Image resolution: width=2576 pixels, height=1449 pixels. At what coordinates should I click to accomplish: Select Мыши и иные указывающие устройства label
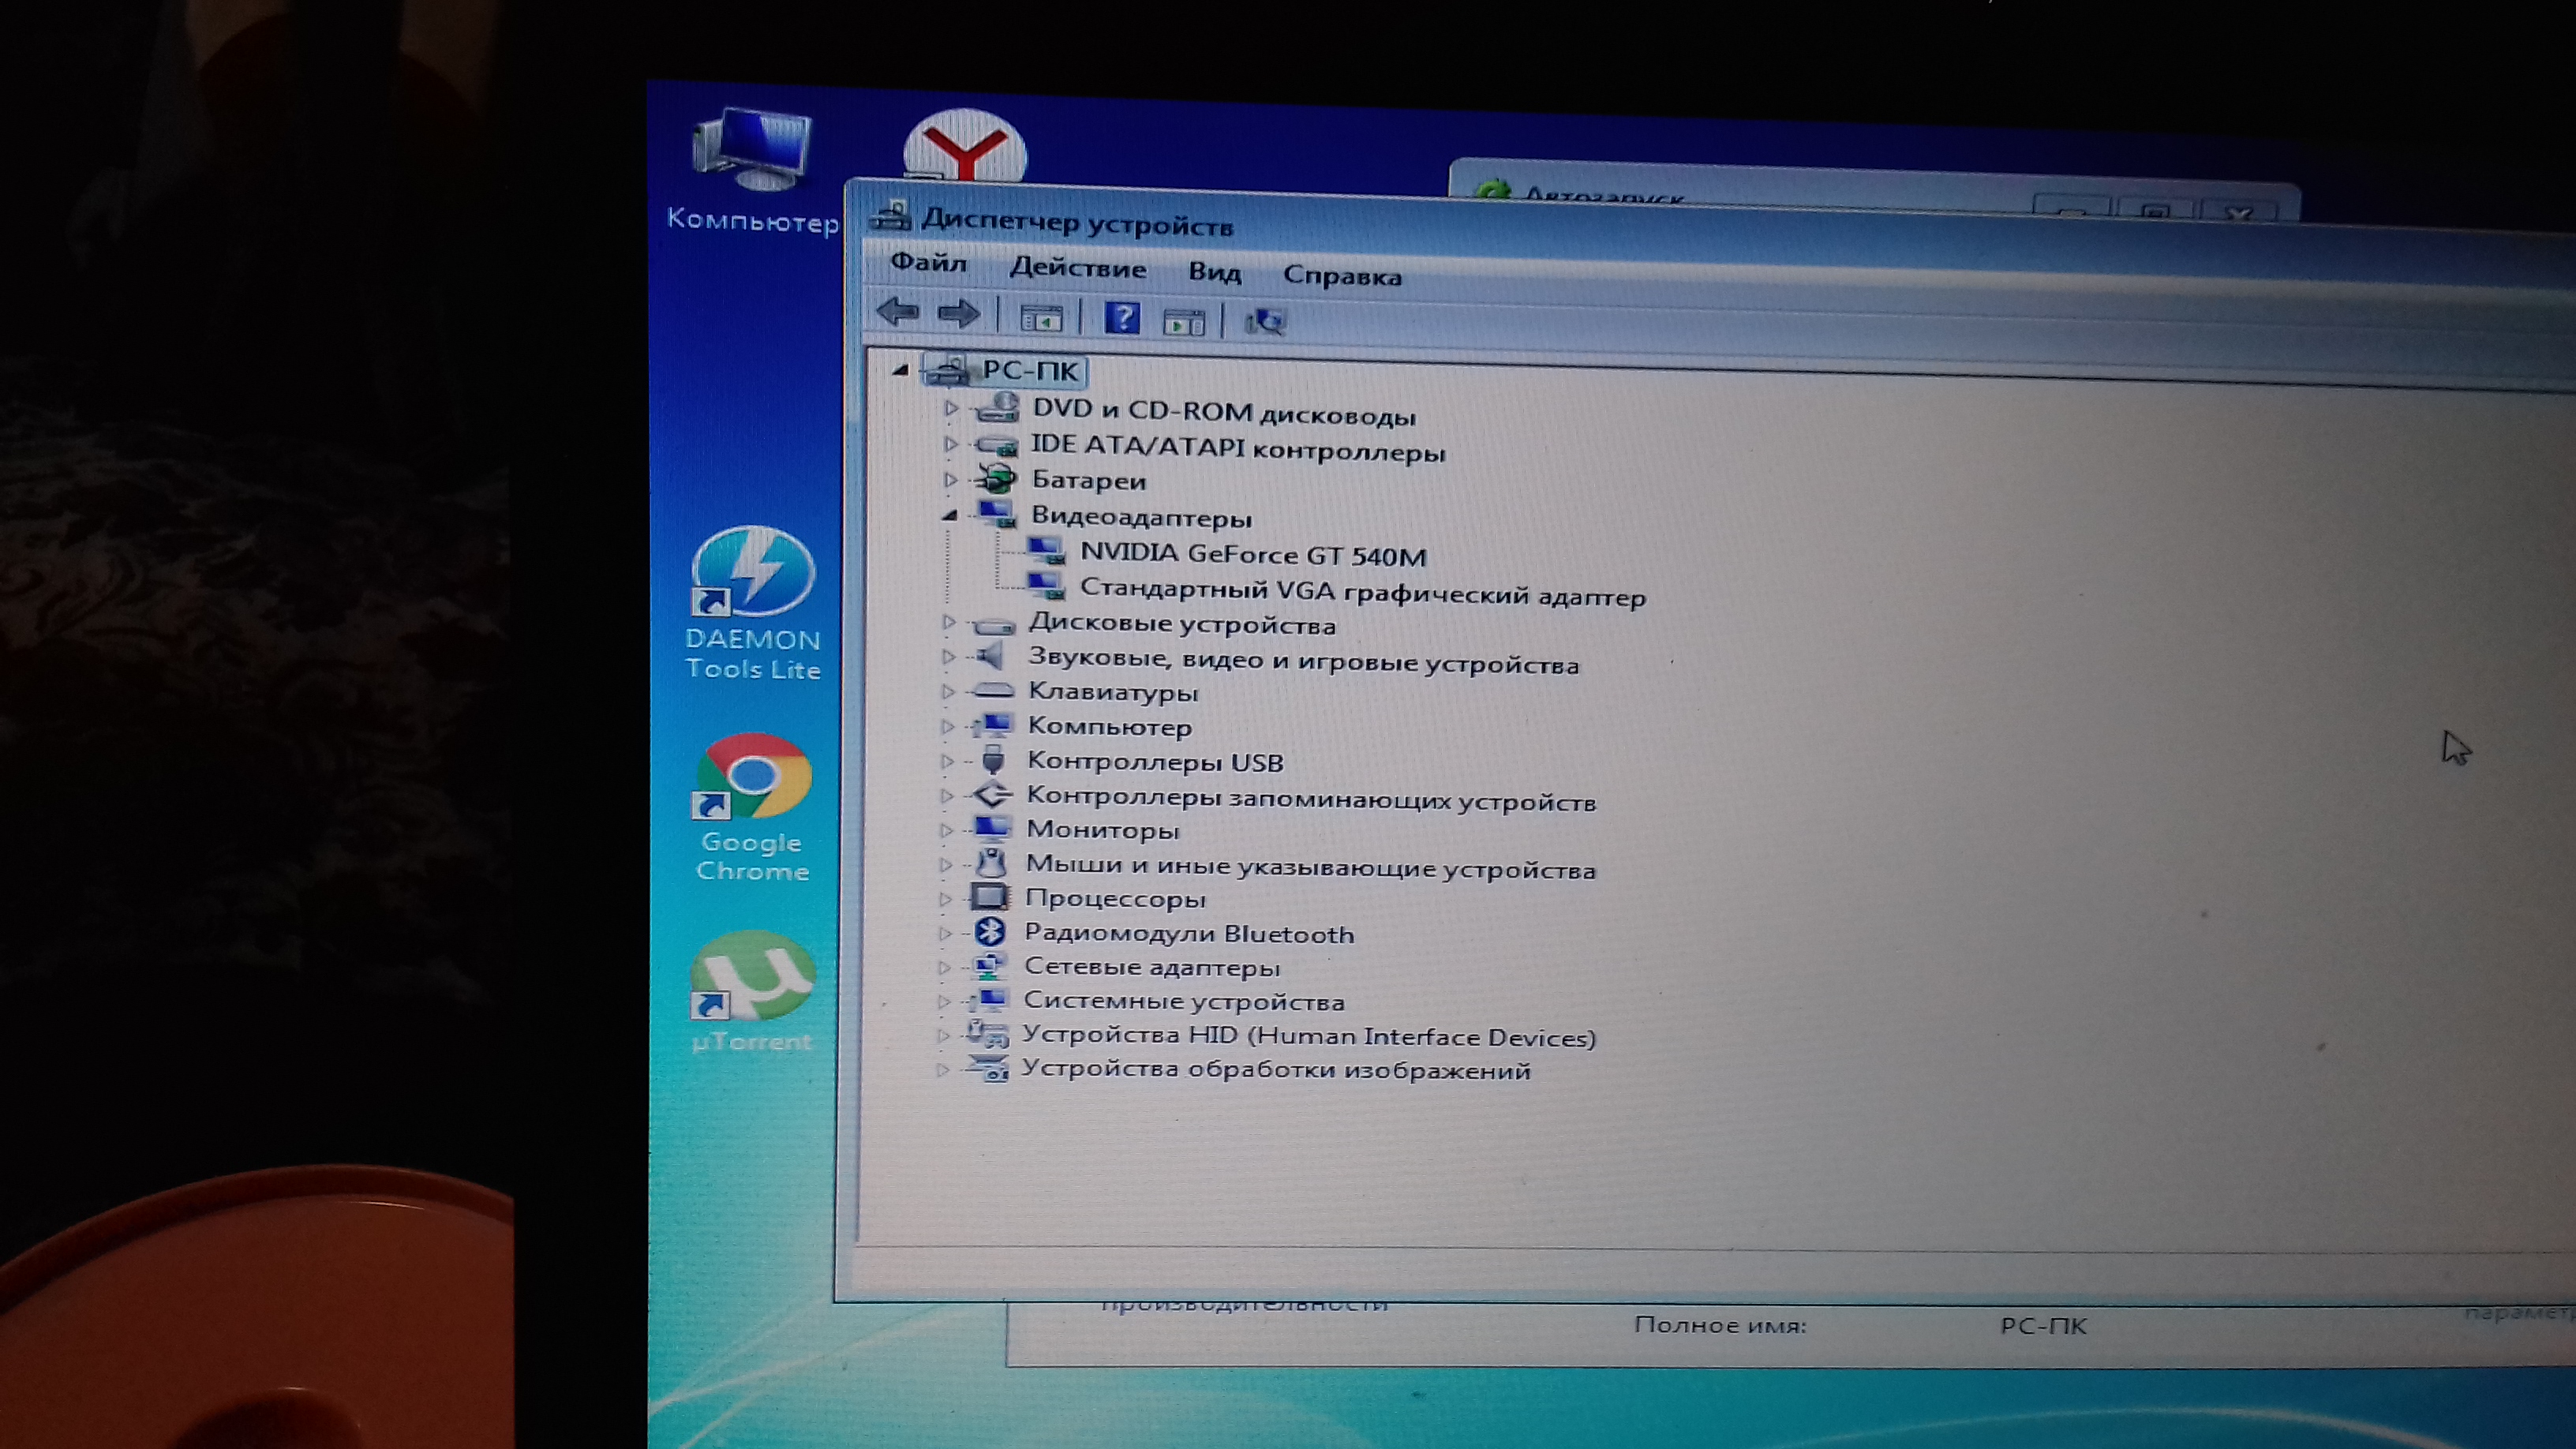pyautogui.click(x=1310, y=867)
